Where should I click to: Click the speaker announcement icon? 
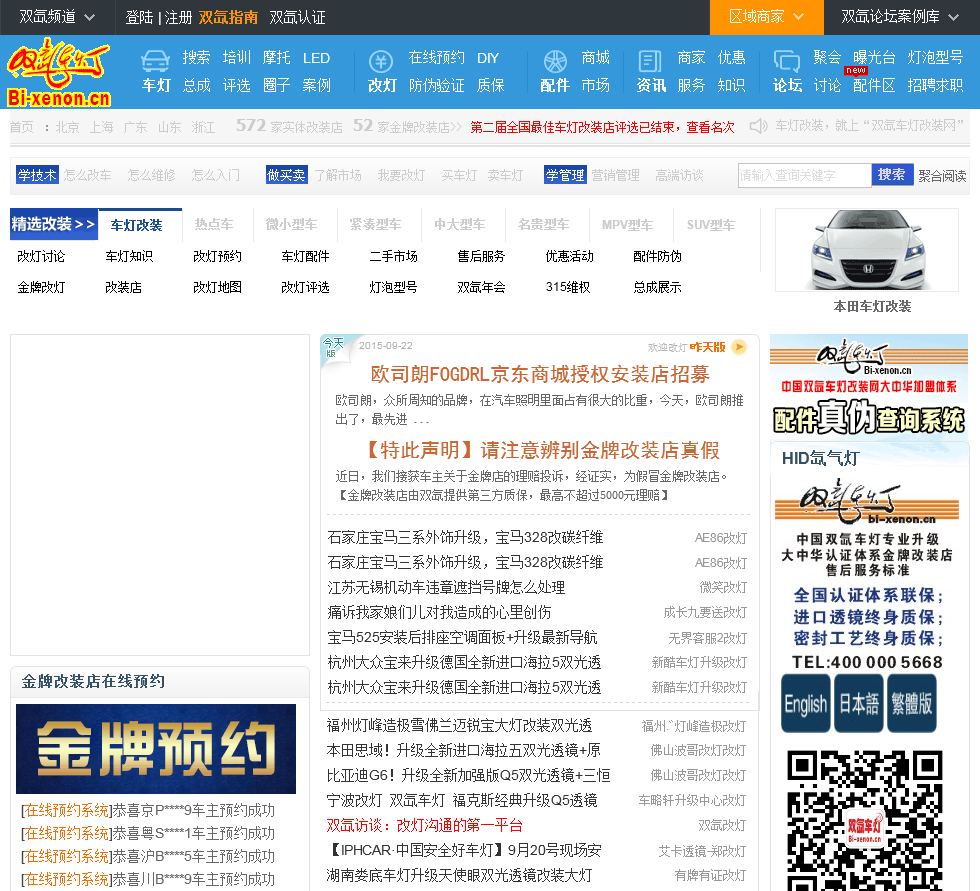[x=758, y=126]
